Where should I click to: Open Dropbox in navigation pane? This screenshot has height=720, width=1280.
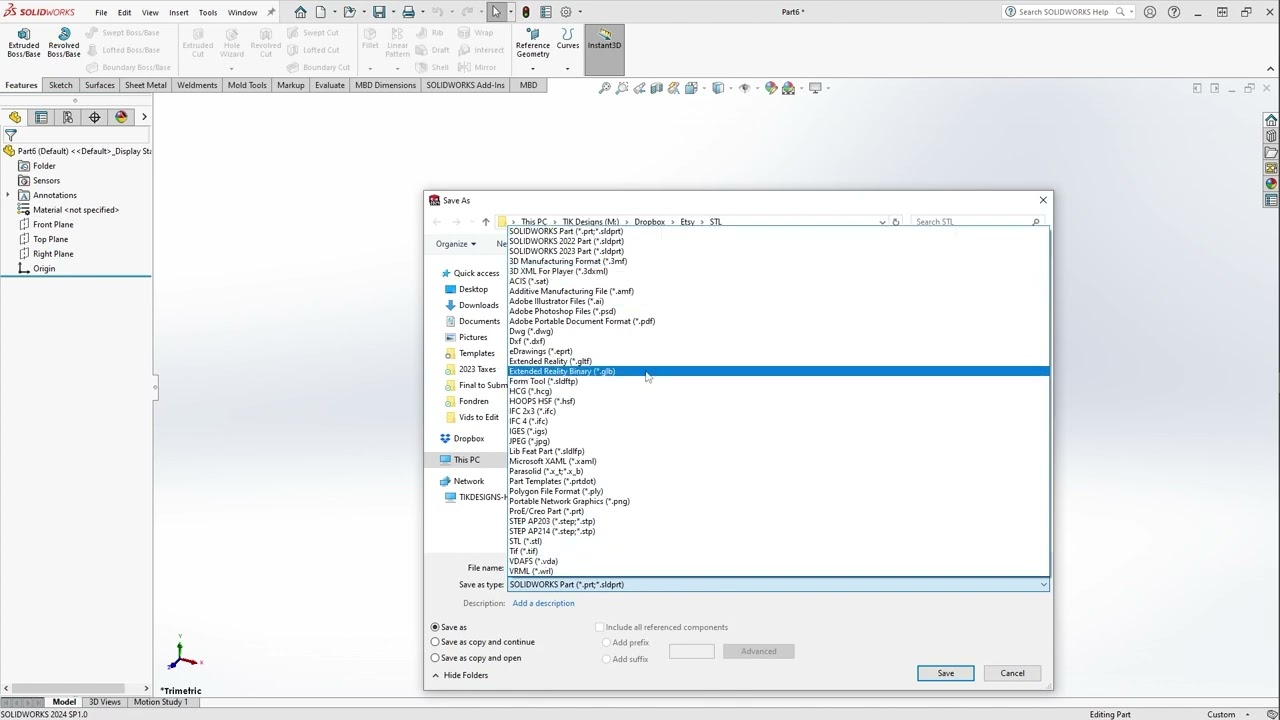tap(469, 438)
